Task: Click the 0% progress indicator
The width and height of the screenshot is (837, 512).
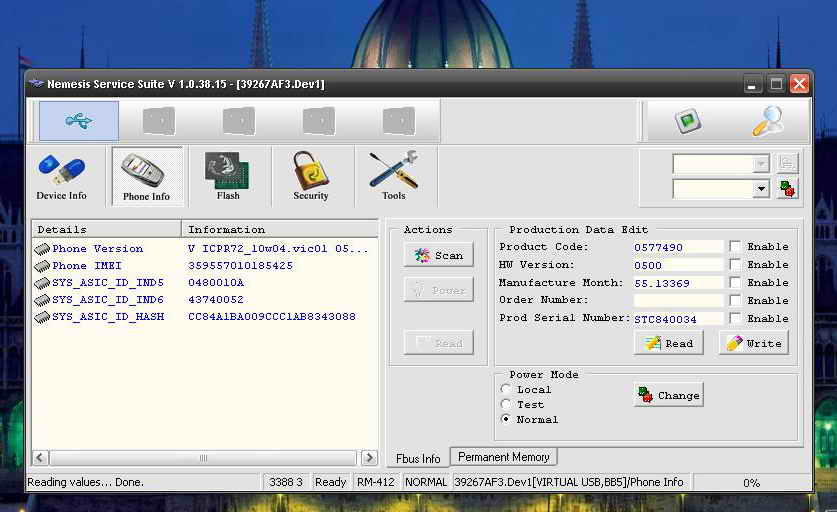Action: click(x=751, y=483)
